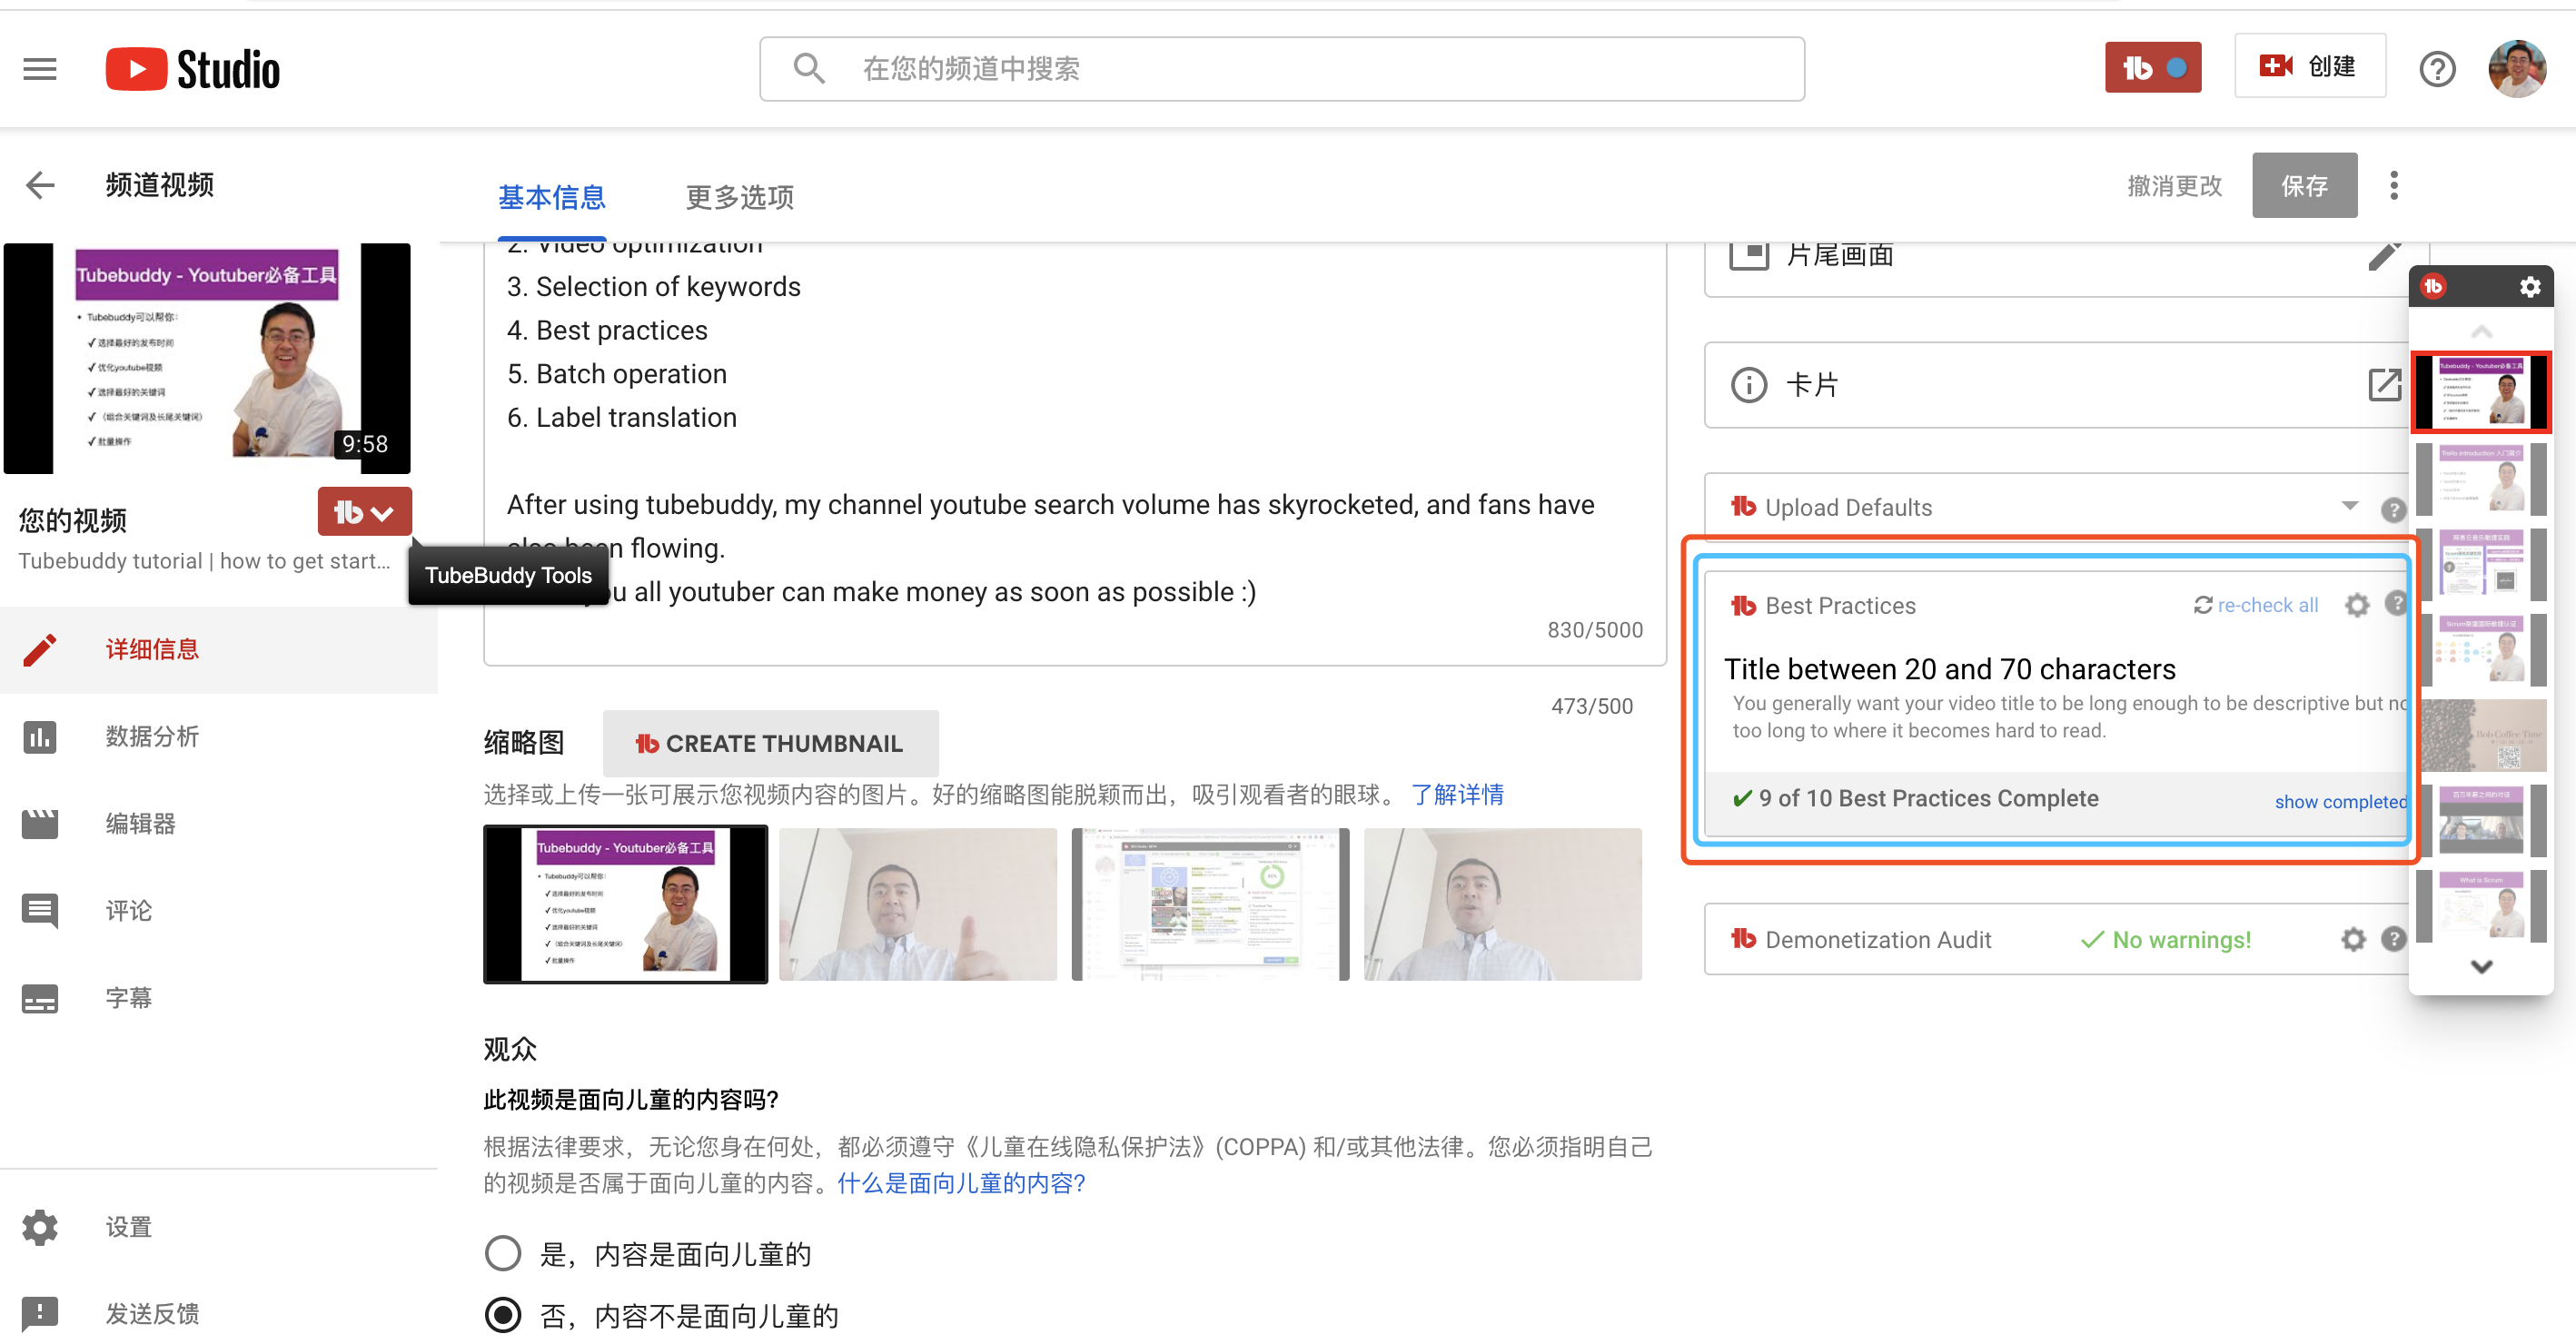Open Best Practices settings gear
The width and height of the screenshot is (2576, 1344).
2357,605
